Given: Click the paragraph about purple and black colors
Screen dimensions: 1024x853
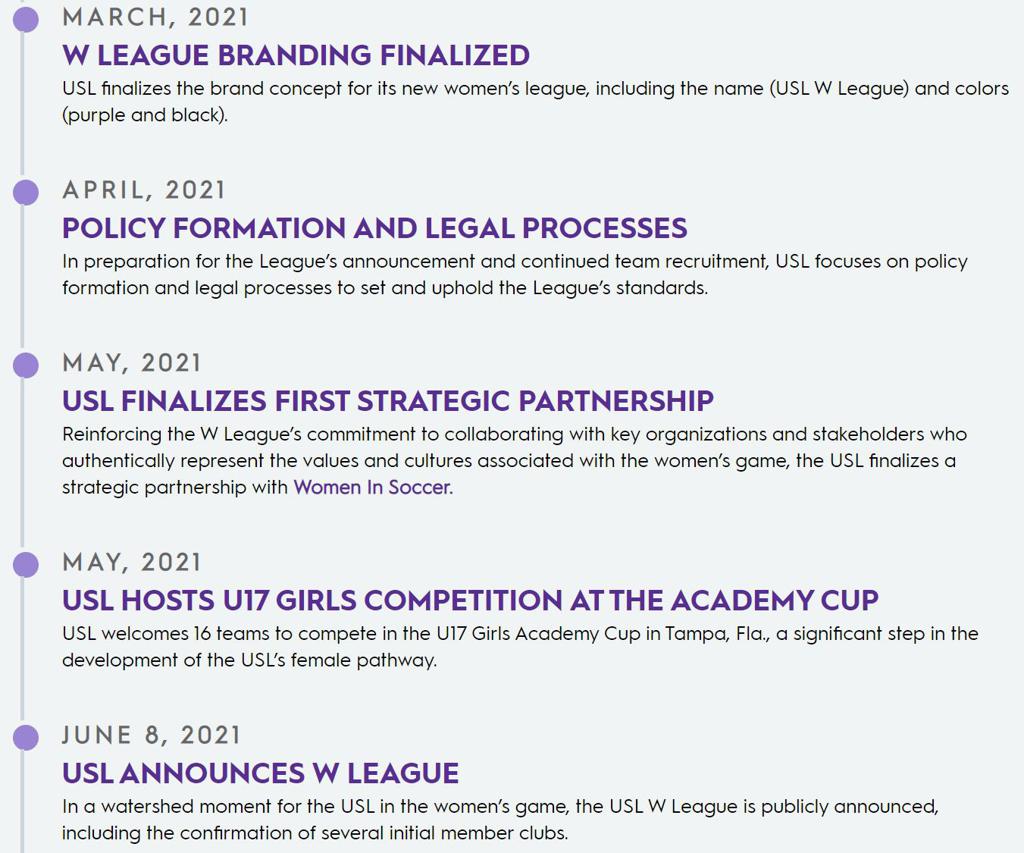Looking at the screenshot, I should pyautogui.click(x=534, y=101).
